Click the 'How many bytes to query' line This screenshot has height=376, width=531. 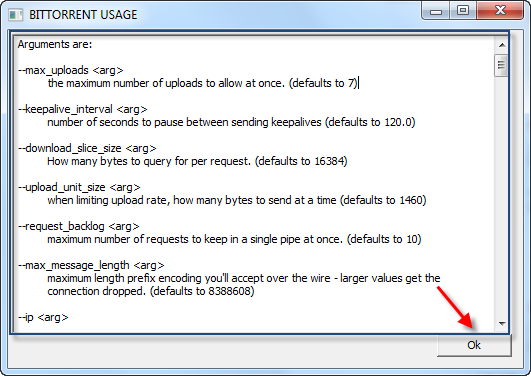[197, 161]
